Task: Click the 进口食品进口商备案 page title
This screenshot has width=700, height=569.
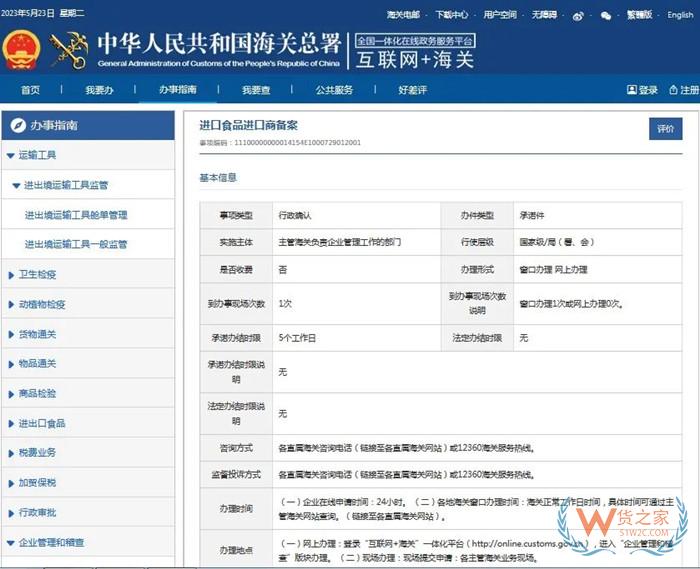Action: (249, 125)
